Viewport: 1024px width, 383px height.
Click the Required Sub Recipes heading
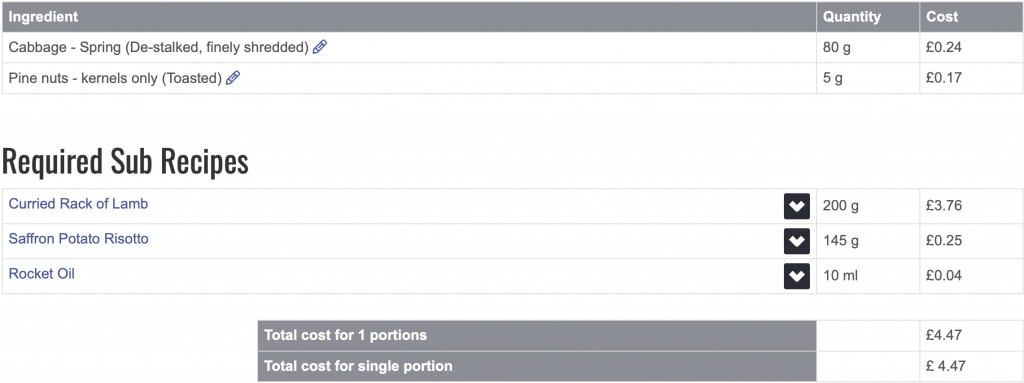[x=125, y=161]
